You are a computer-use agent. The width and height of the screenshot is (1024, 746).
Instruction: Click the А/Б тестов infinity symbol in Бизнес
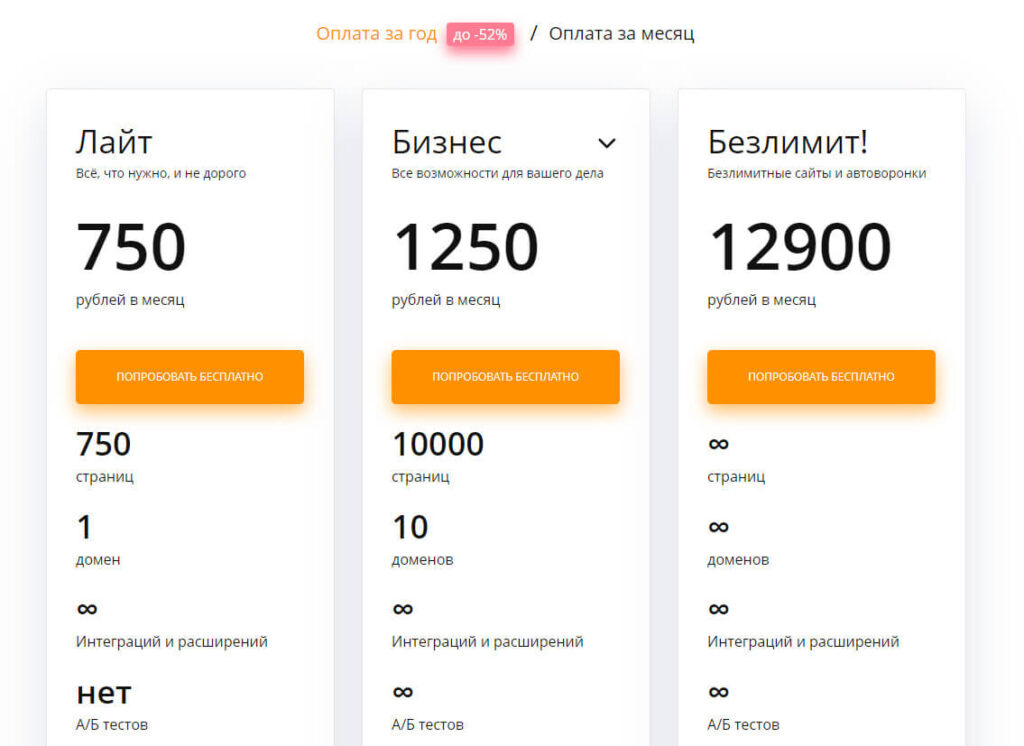tap(402, 691)
